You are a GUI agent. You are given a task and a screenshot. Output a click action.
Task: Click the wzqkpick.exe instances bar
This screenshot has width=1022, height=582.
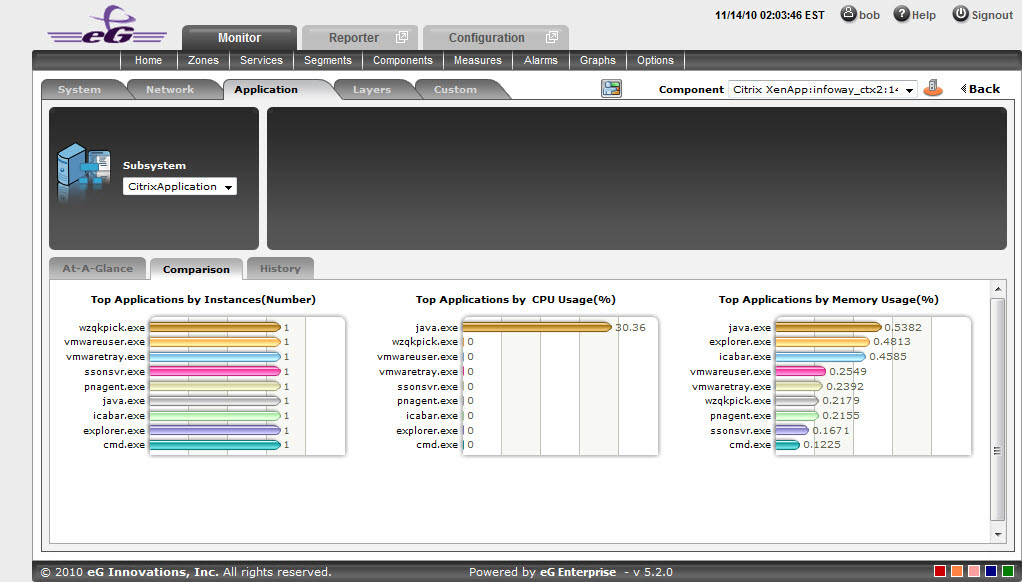pos(215,327)
